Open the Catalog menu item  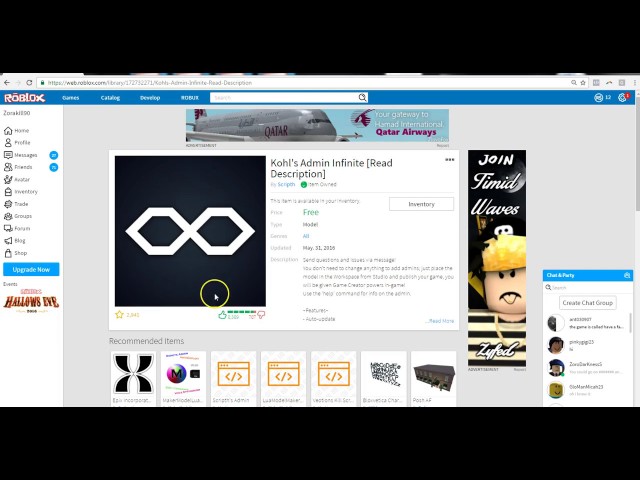(110, 98)
